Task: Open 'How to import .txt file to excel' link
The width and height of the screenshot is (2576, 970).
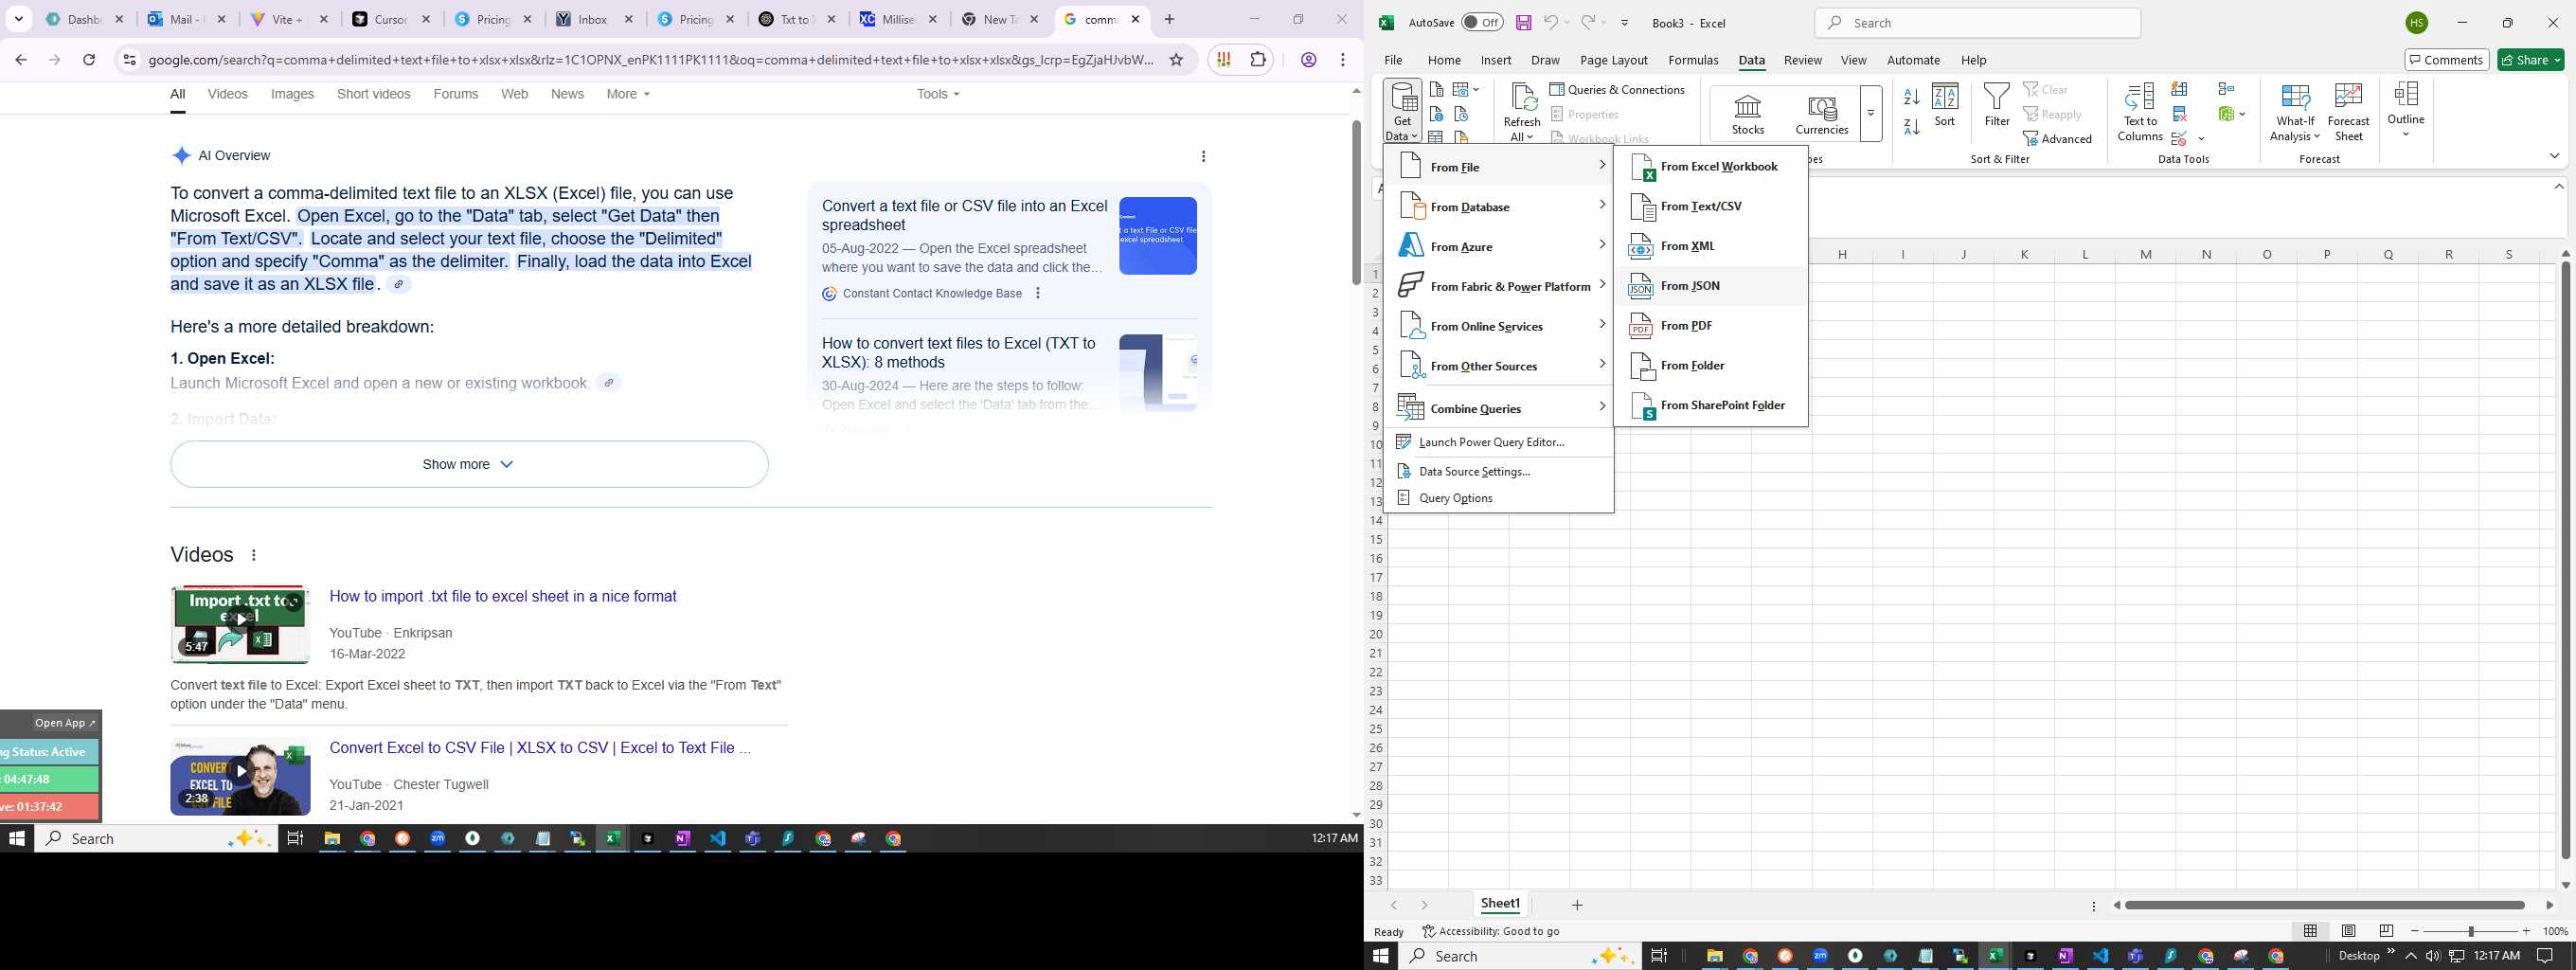Action: coord(503,596)
